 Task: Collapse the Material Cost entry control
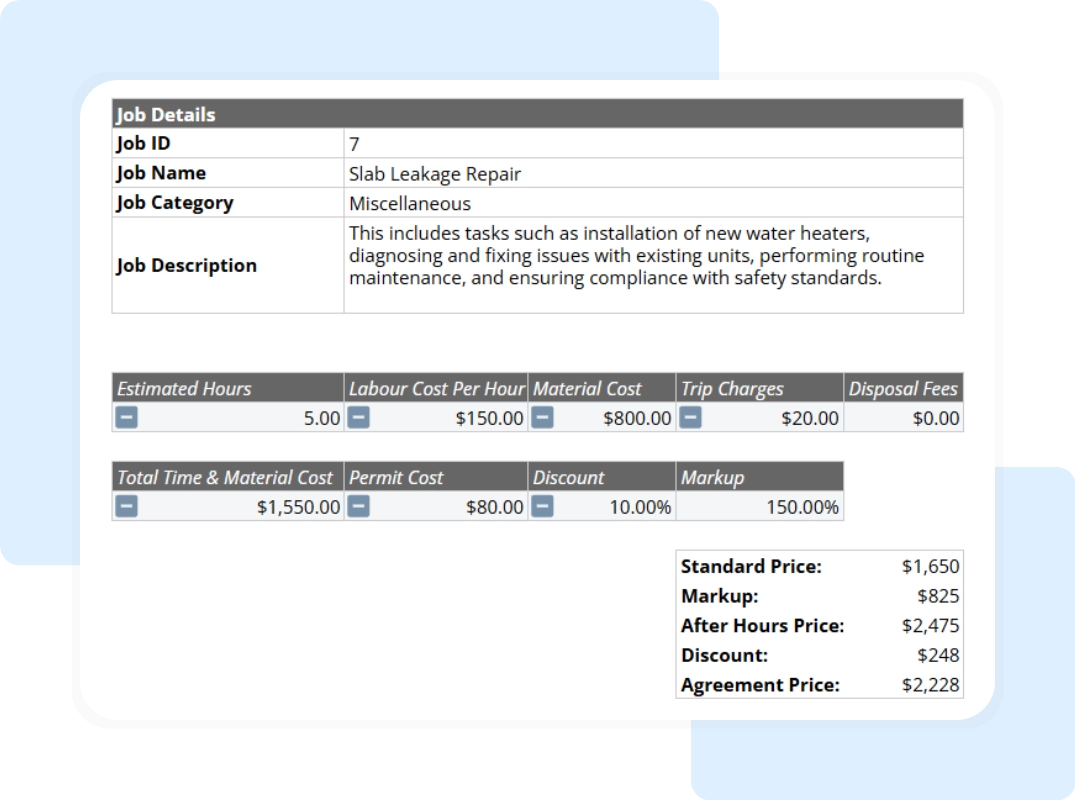click(543, 418)
